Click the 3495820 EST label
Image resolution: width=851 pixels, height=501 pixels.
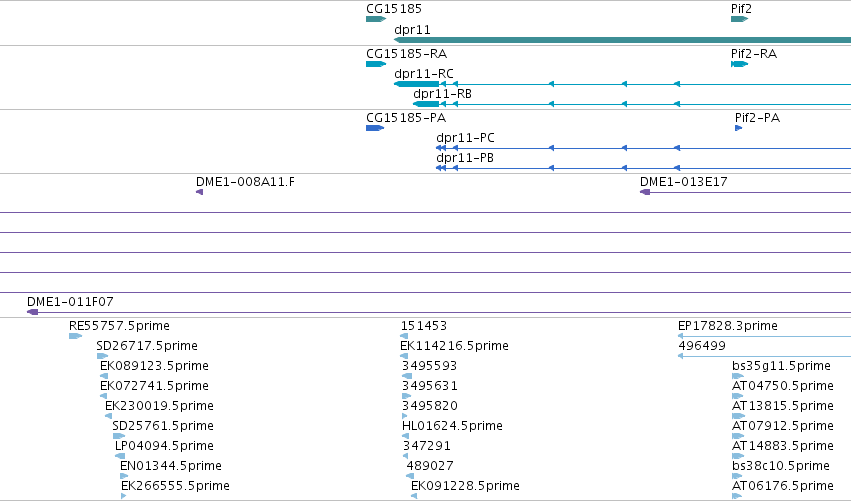(x=430, y=406)
